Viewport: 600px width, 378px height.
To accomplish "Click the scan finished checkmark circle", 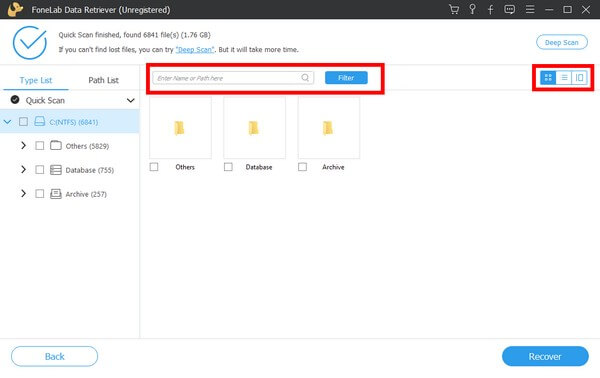I will [30, 42].
